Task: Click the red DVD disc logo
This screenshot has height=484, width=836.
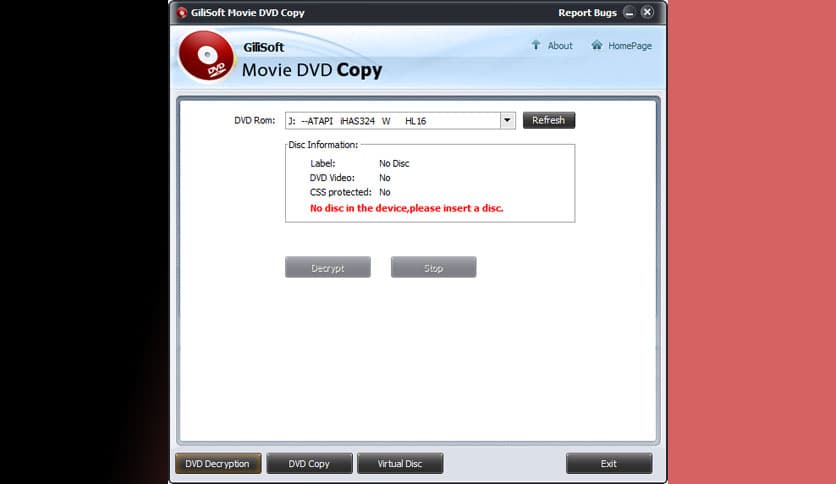Action: (206, 55)
